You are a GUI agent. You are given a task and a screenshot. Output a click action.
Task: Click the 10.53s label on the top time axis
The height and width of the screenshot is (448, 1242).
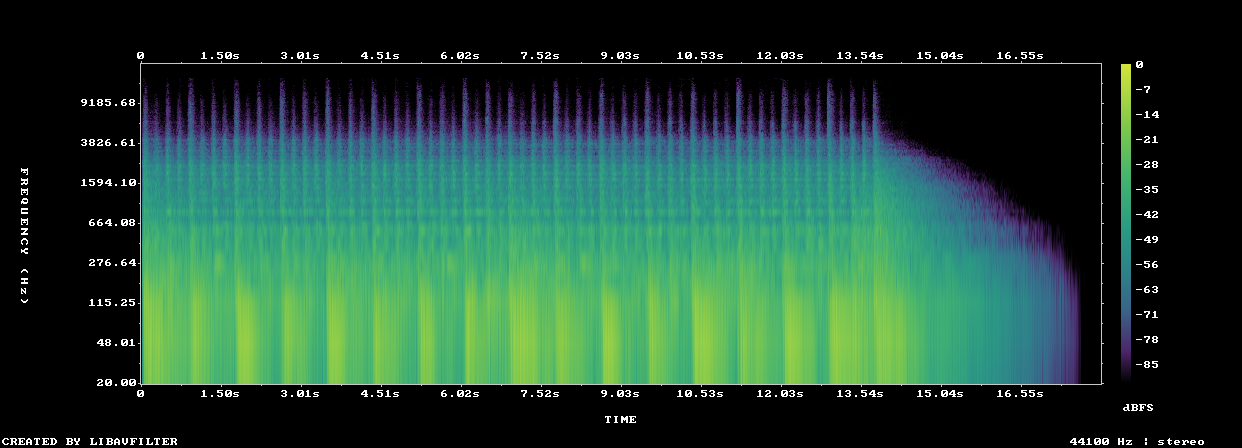point(700,56)
